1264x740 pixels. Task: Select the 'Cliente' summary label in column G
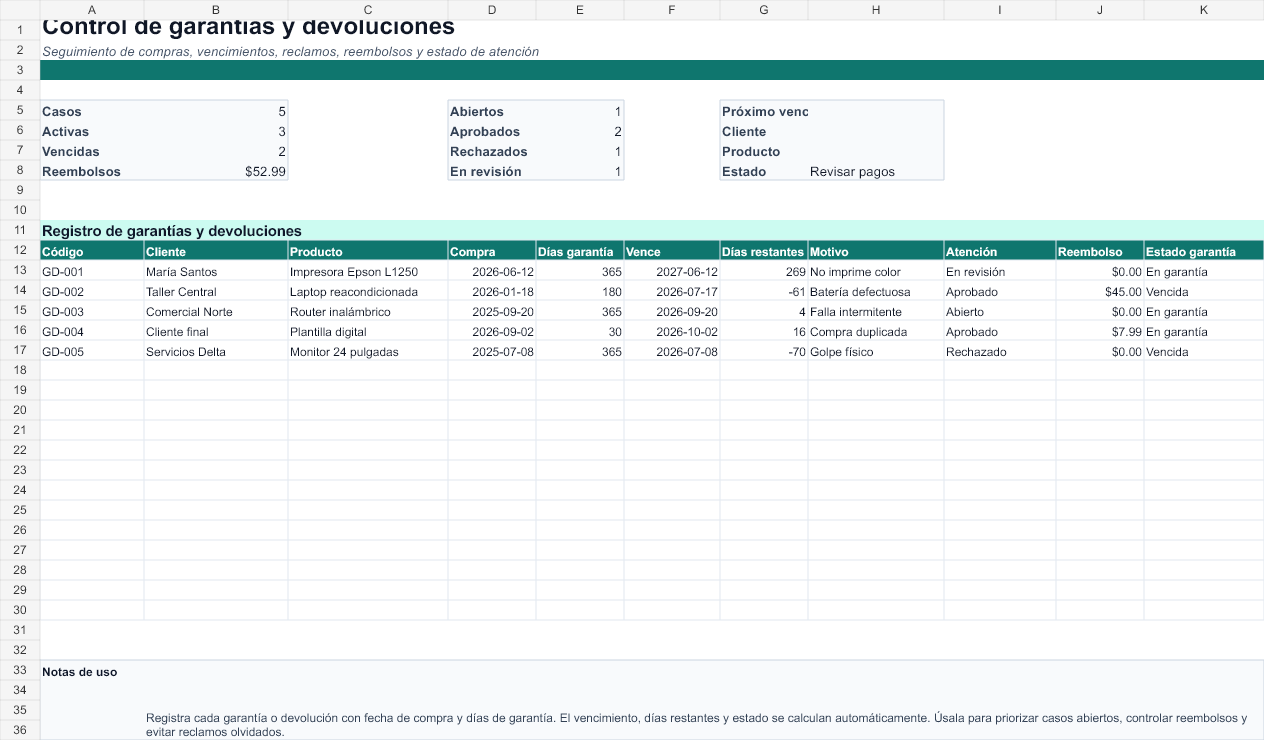[x=764, y=131]
